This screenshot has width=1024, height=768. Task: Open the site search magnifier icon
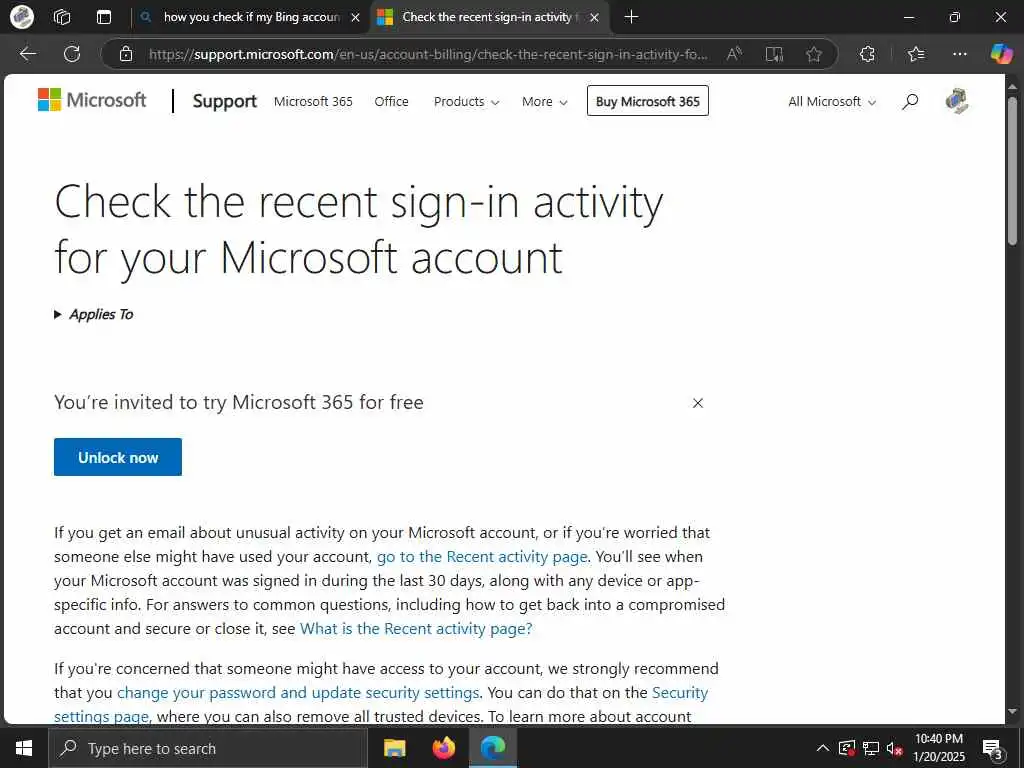[910, 101]
